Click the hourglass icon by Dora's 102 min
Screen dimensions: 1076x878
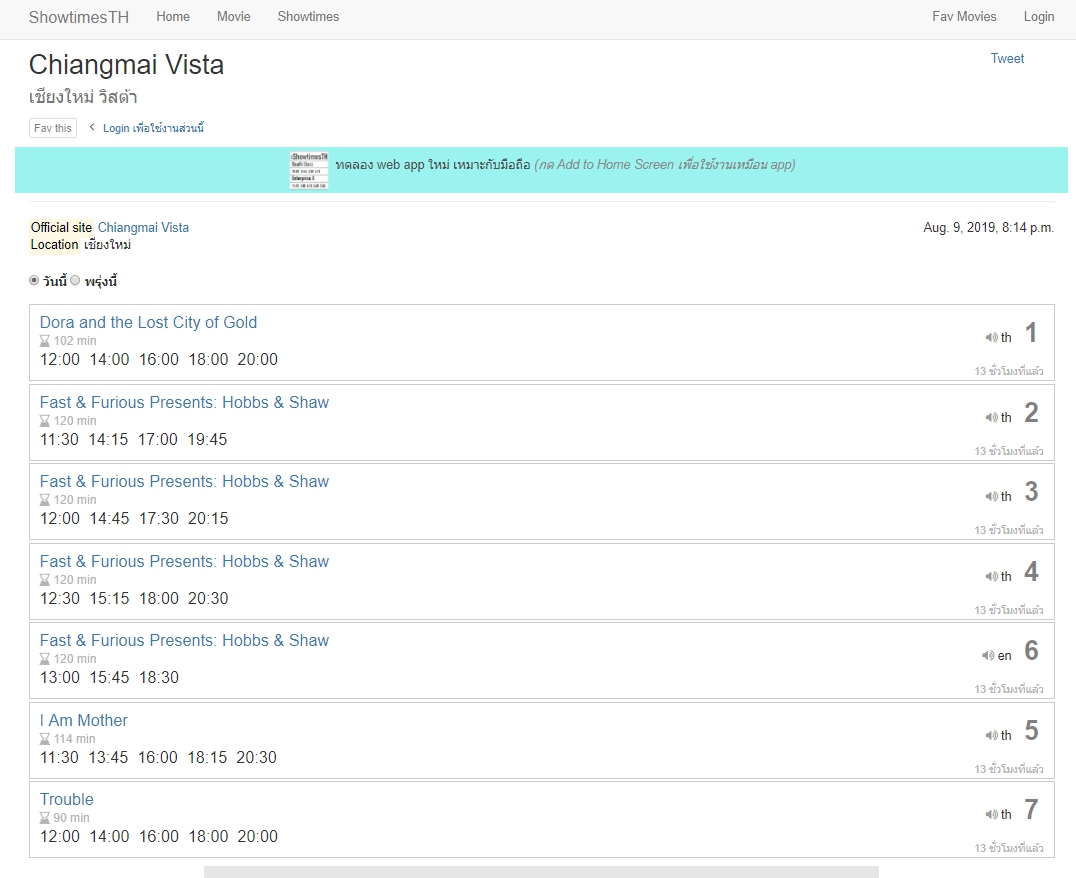45,341
